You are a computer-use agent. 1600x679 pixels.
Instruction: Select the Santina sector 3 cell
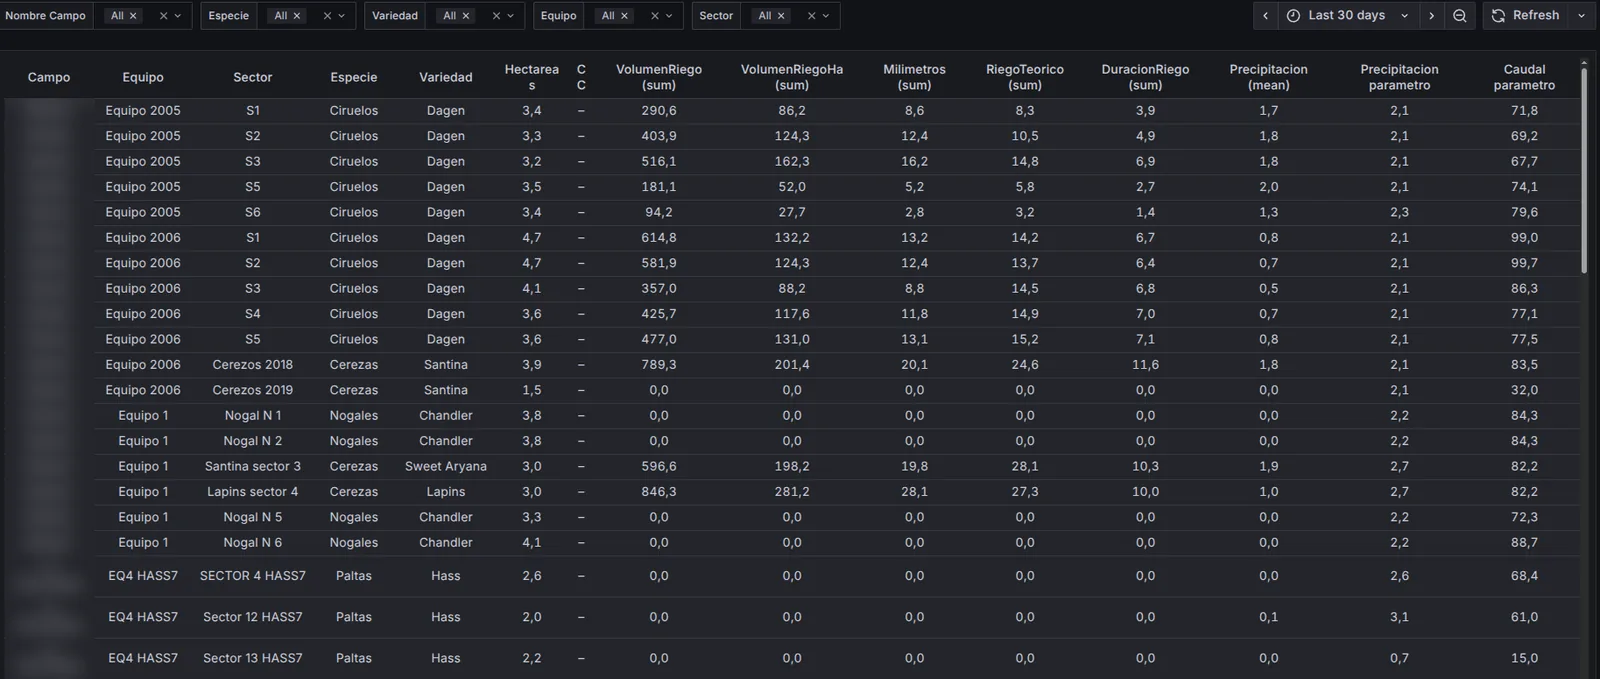pyautogui.click(x=253, y=467)
